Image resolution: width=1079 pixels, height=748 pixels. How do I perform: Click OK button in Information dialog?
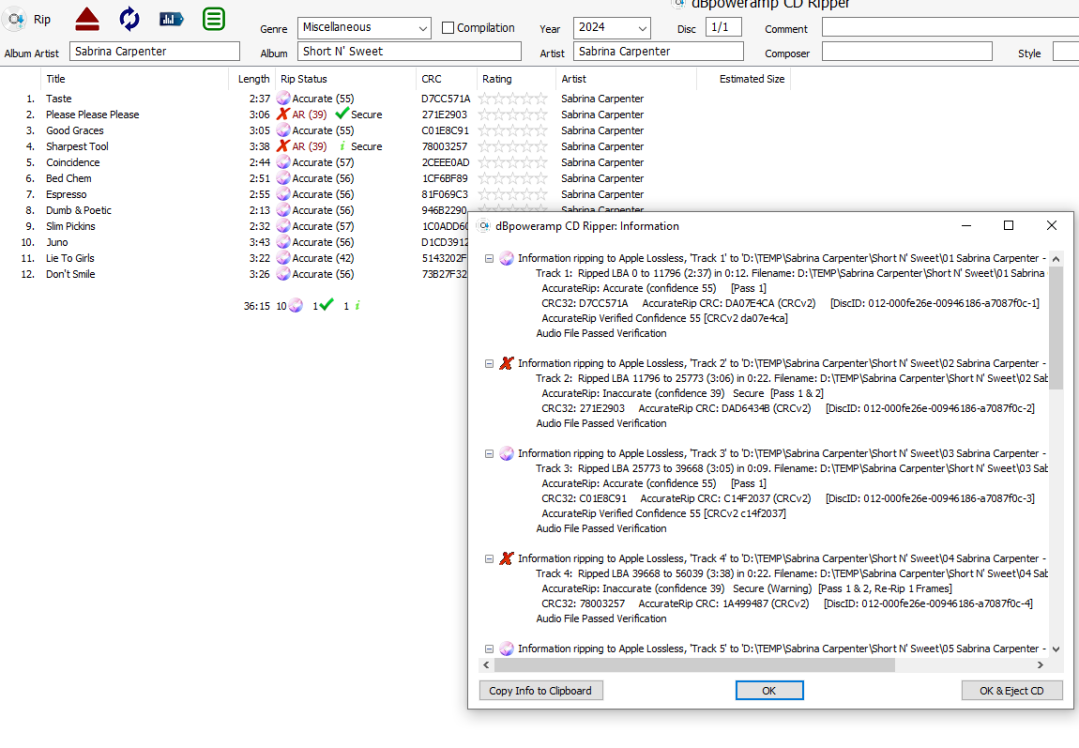click(x=769, y=690)
